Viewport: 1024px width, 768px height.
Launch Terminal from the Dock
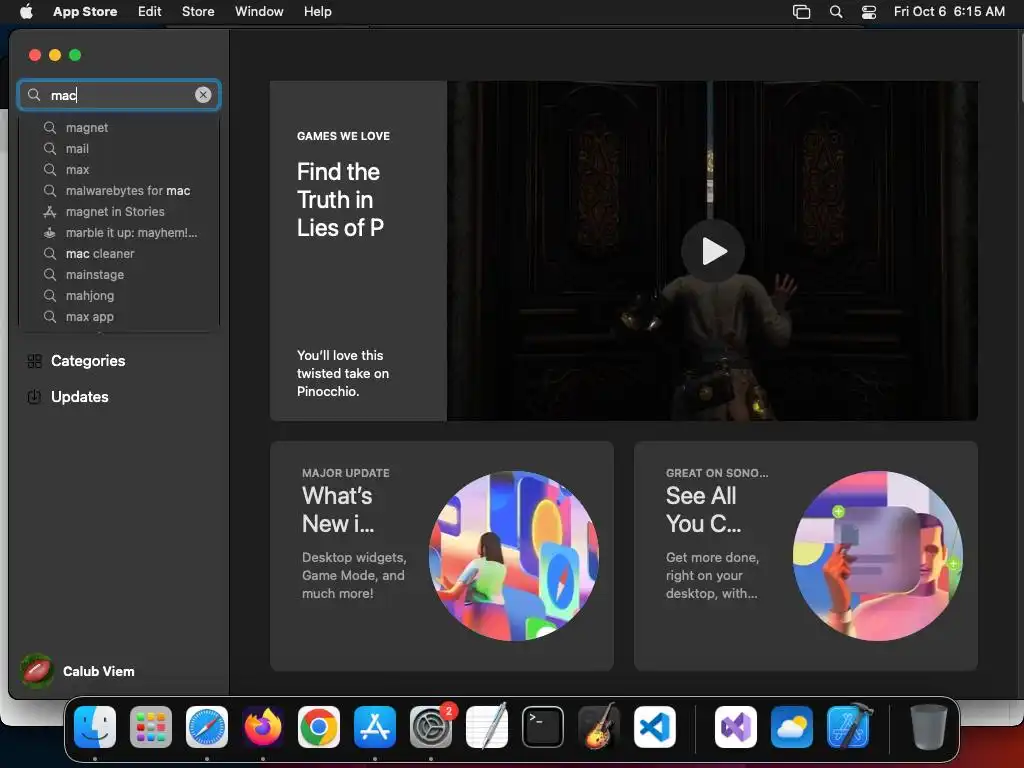click(x=543, y=727)
